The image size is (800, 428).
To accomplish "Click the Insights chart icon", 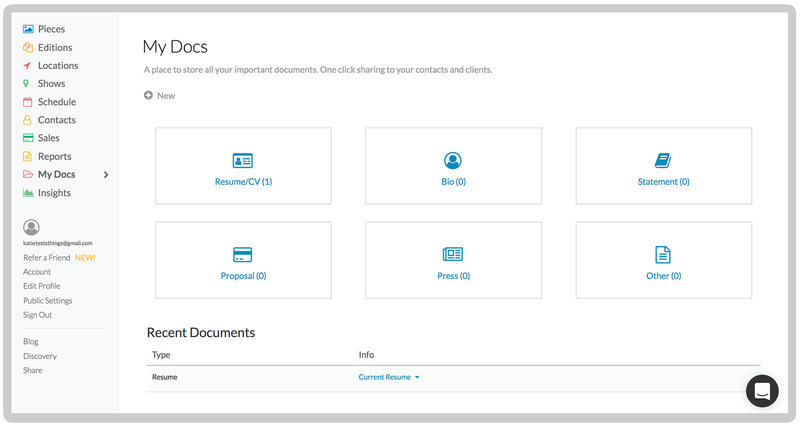I will click(x=28, y=193).
